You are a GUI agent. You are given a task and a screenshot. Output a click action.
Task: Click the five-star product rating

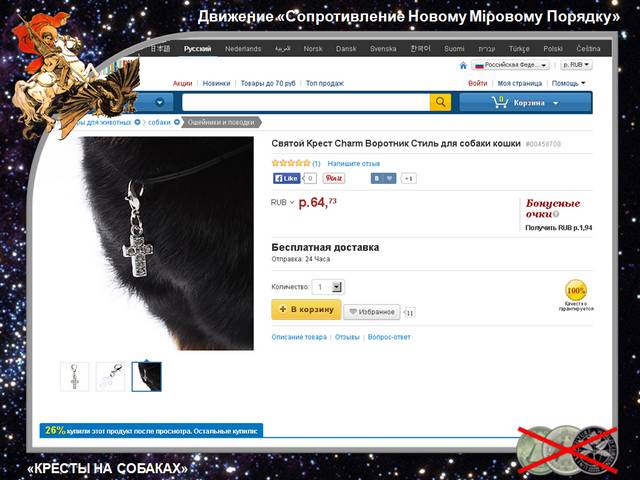click(x=291, y=163)
